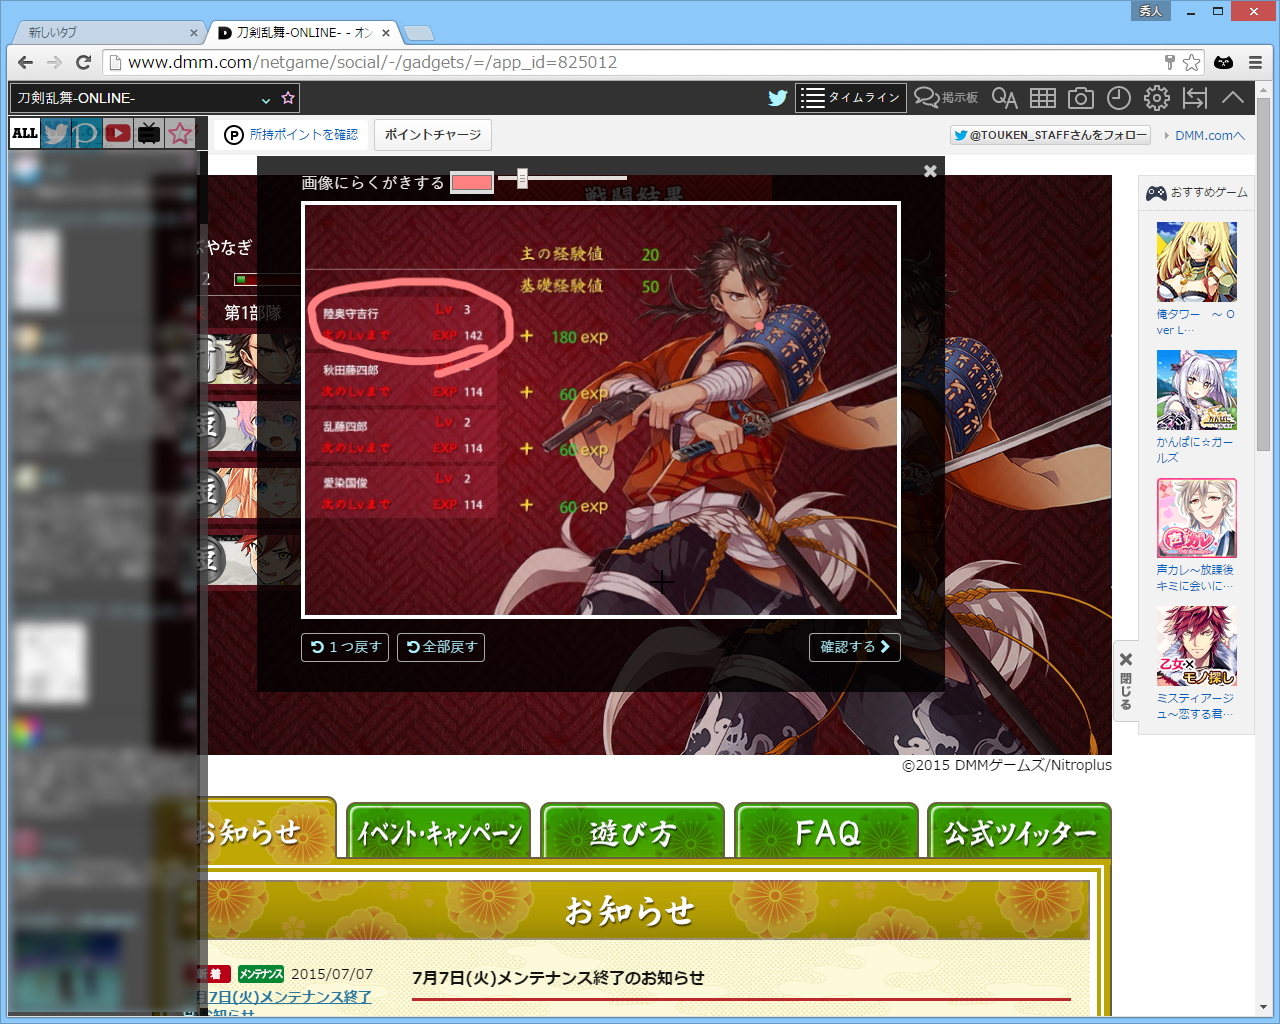Open the 声カレ～放課後 game thumbnail

1197,518
